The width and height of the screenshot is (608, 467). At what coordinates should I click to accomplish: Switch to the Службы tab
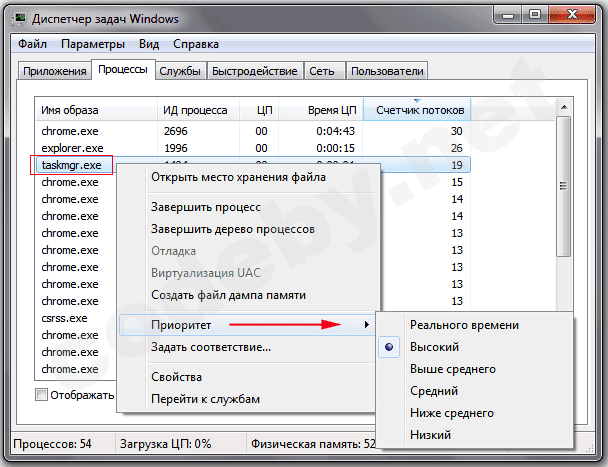180,71
